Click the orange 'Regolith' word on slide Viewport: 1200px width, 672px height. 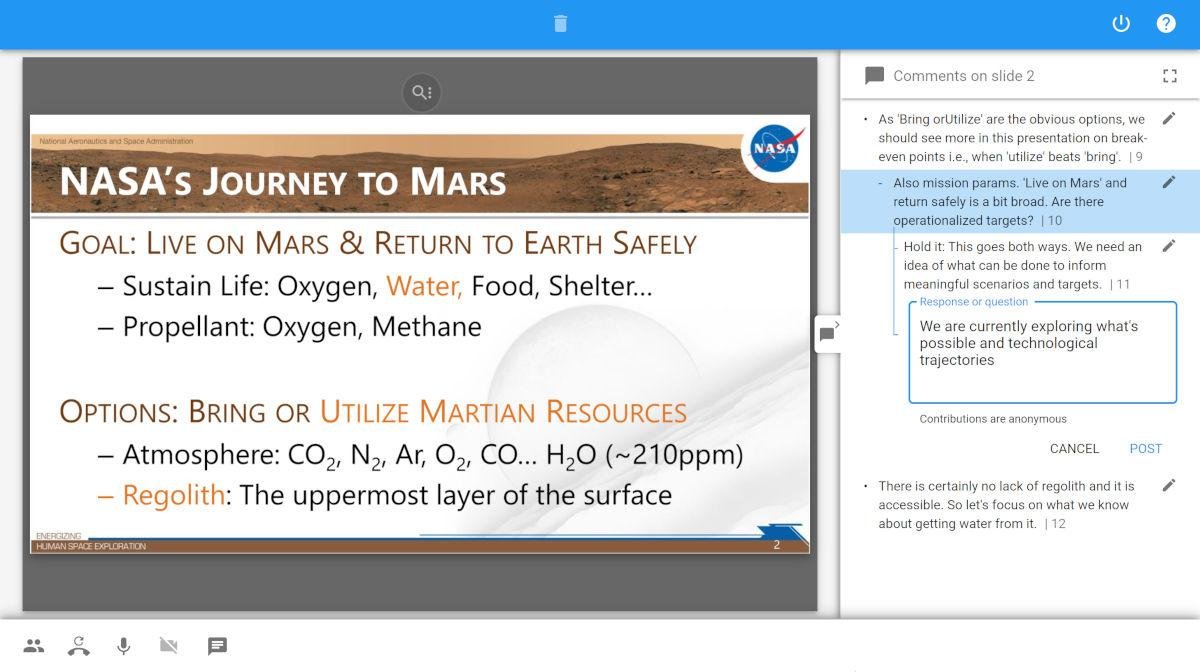(x=174, y=494)
